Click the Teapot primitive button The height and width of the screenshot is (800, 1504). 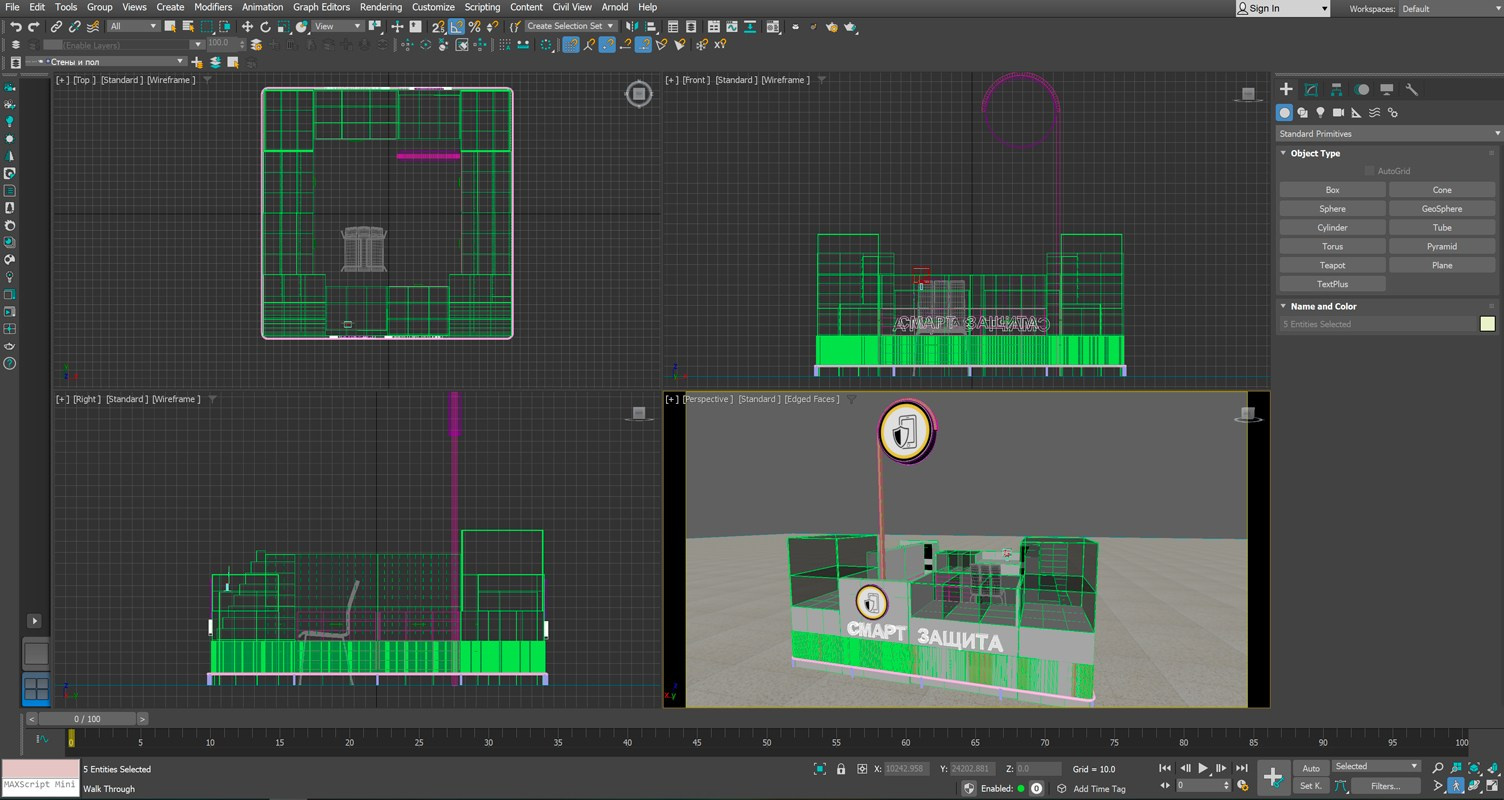pyautogui.click(x=1332, y=266)
